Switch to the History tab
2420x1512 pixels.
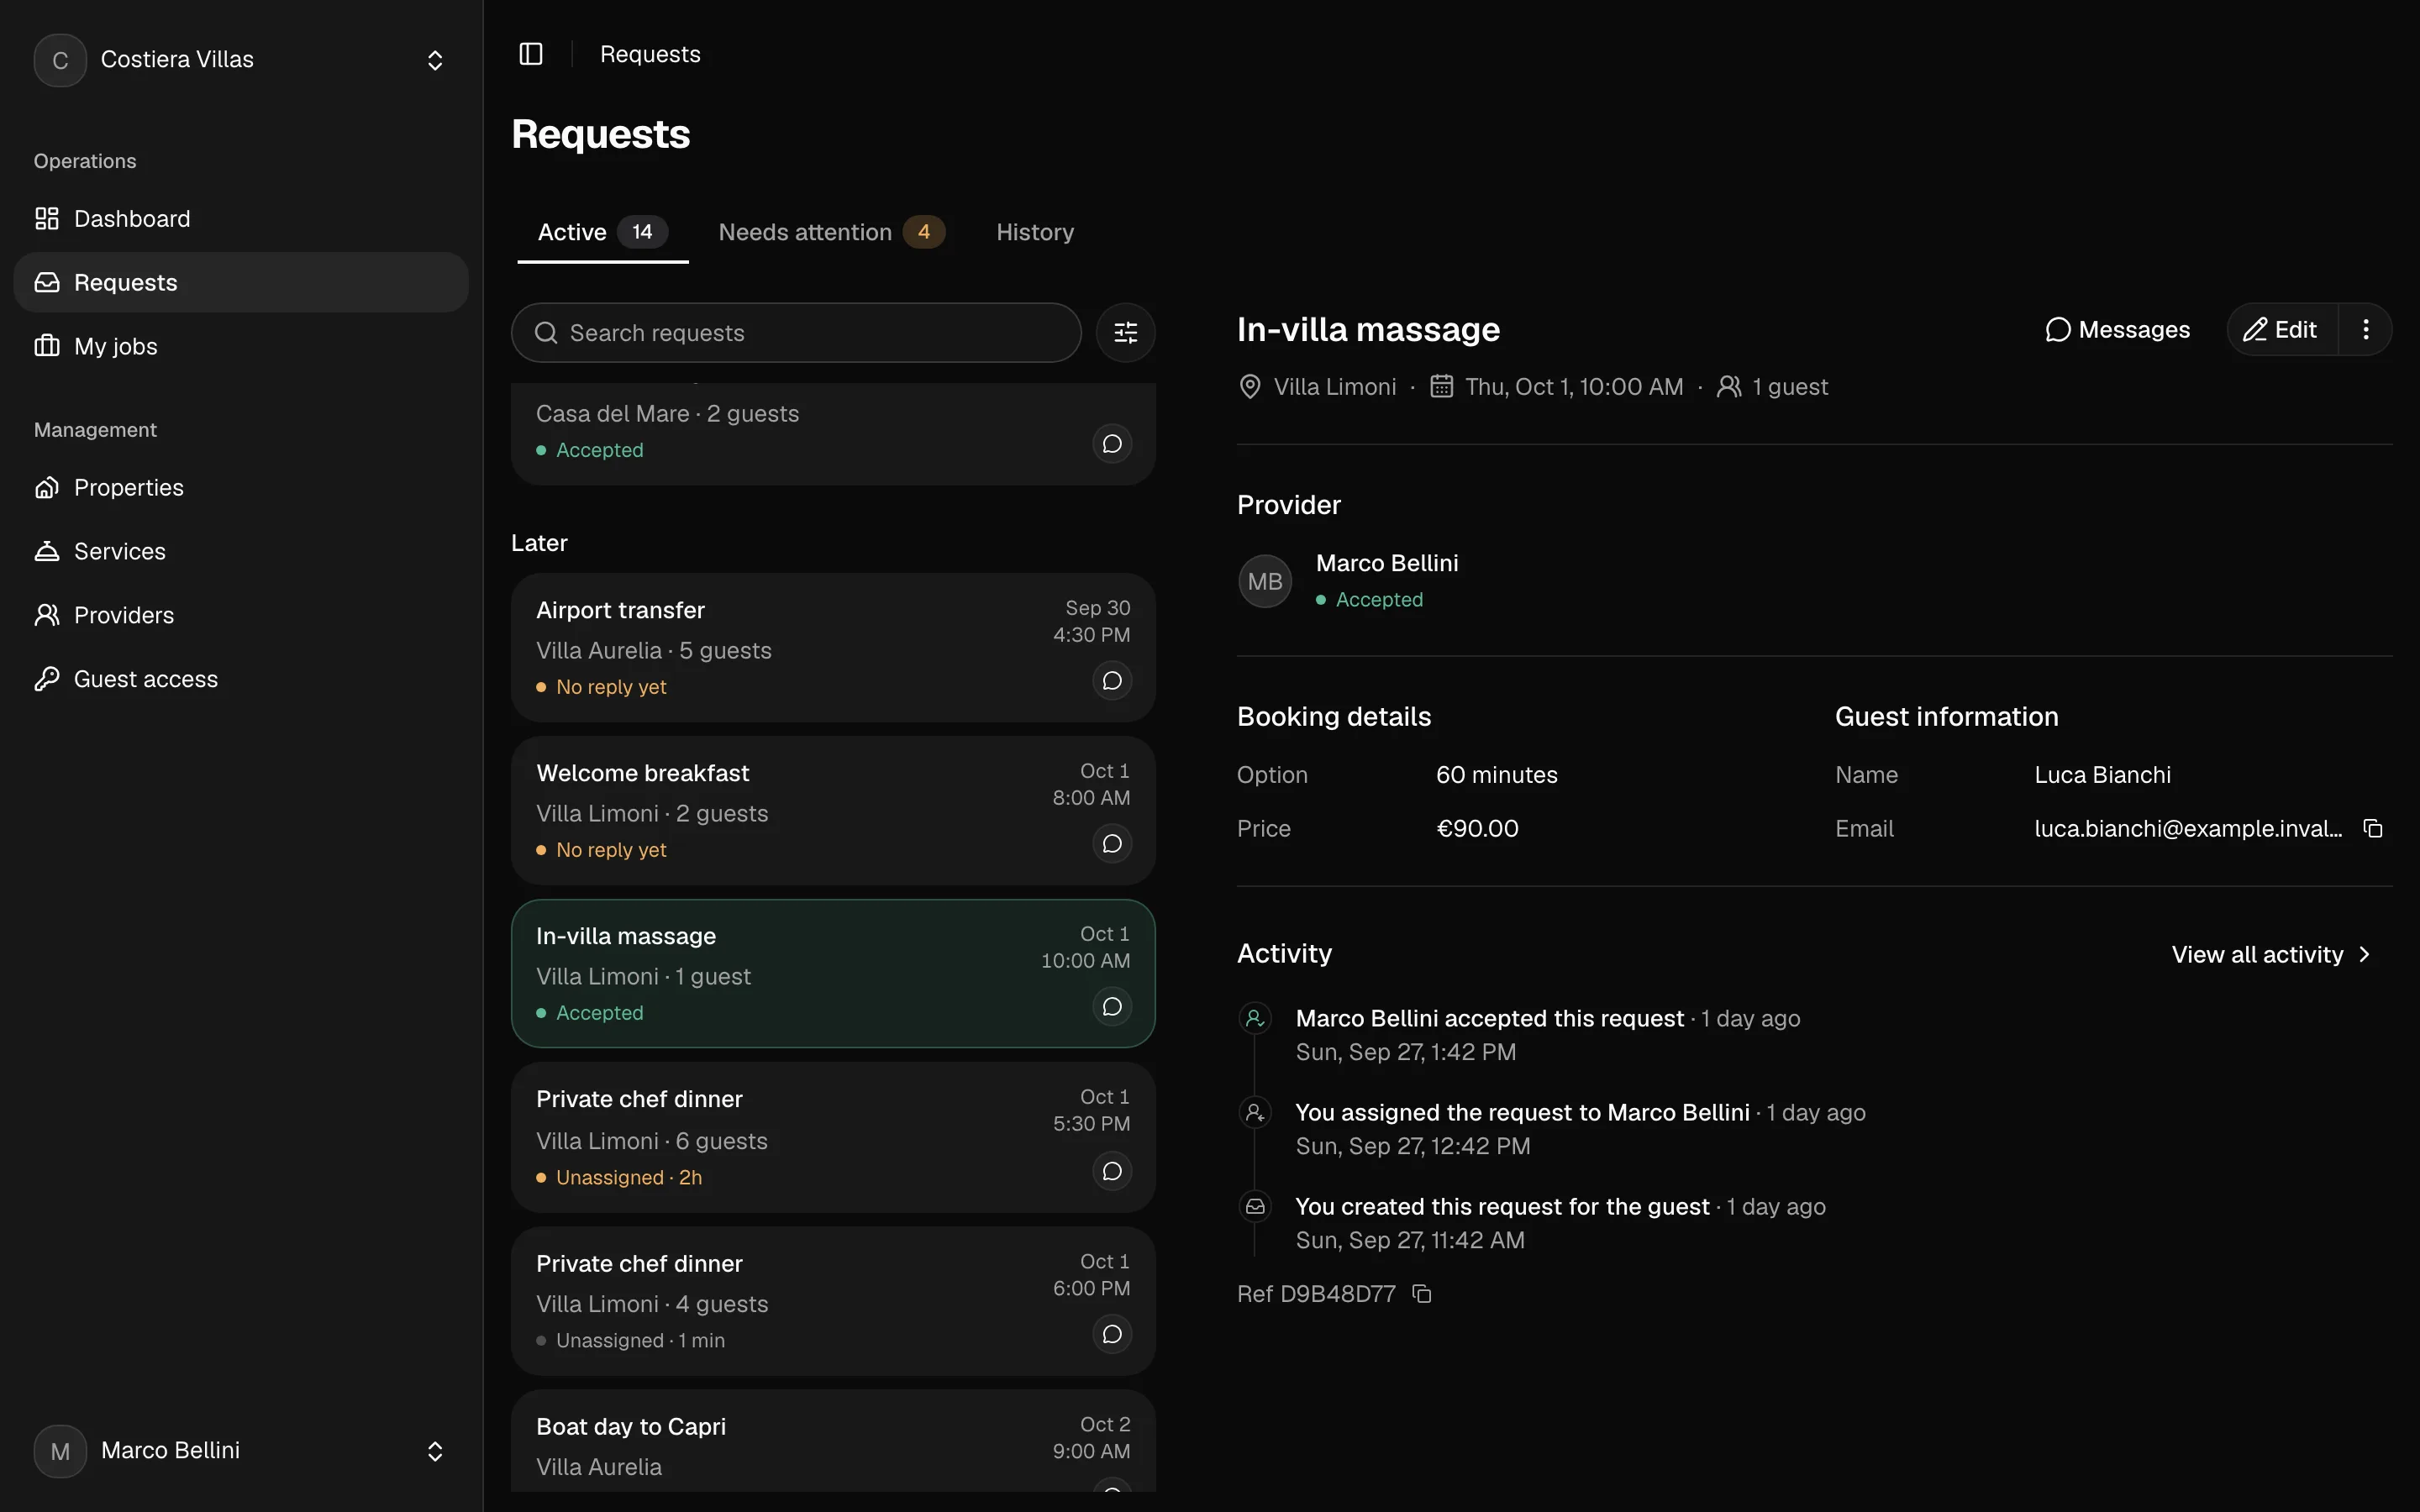(x=1035, y=233)
